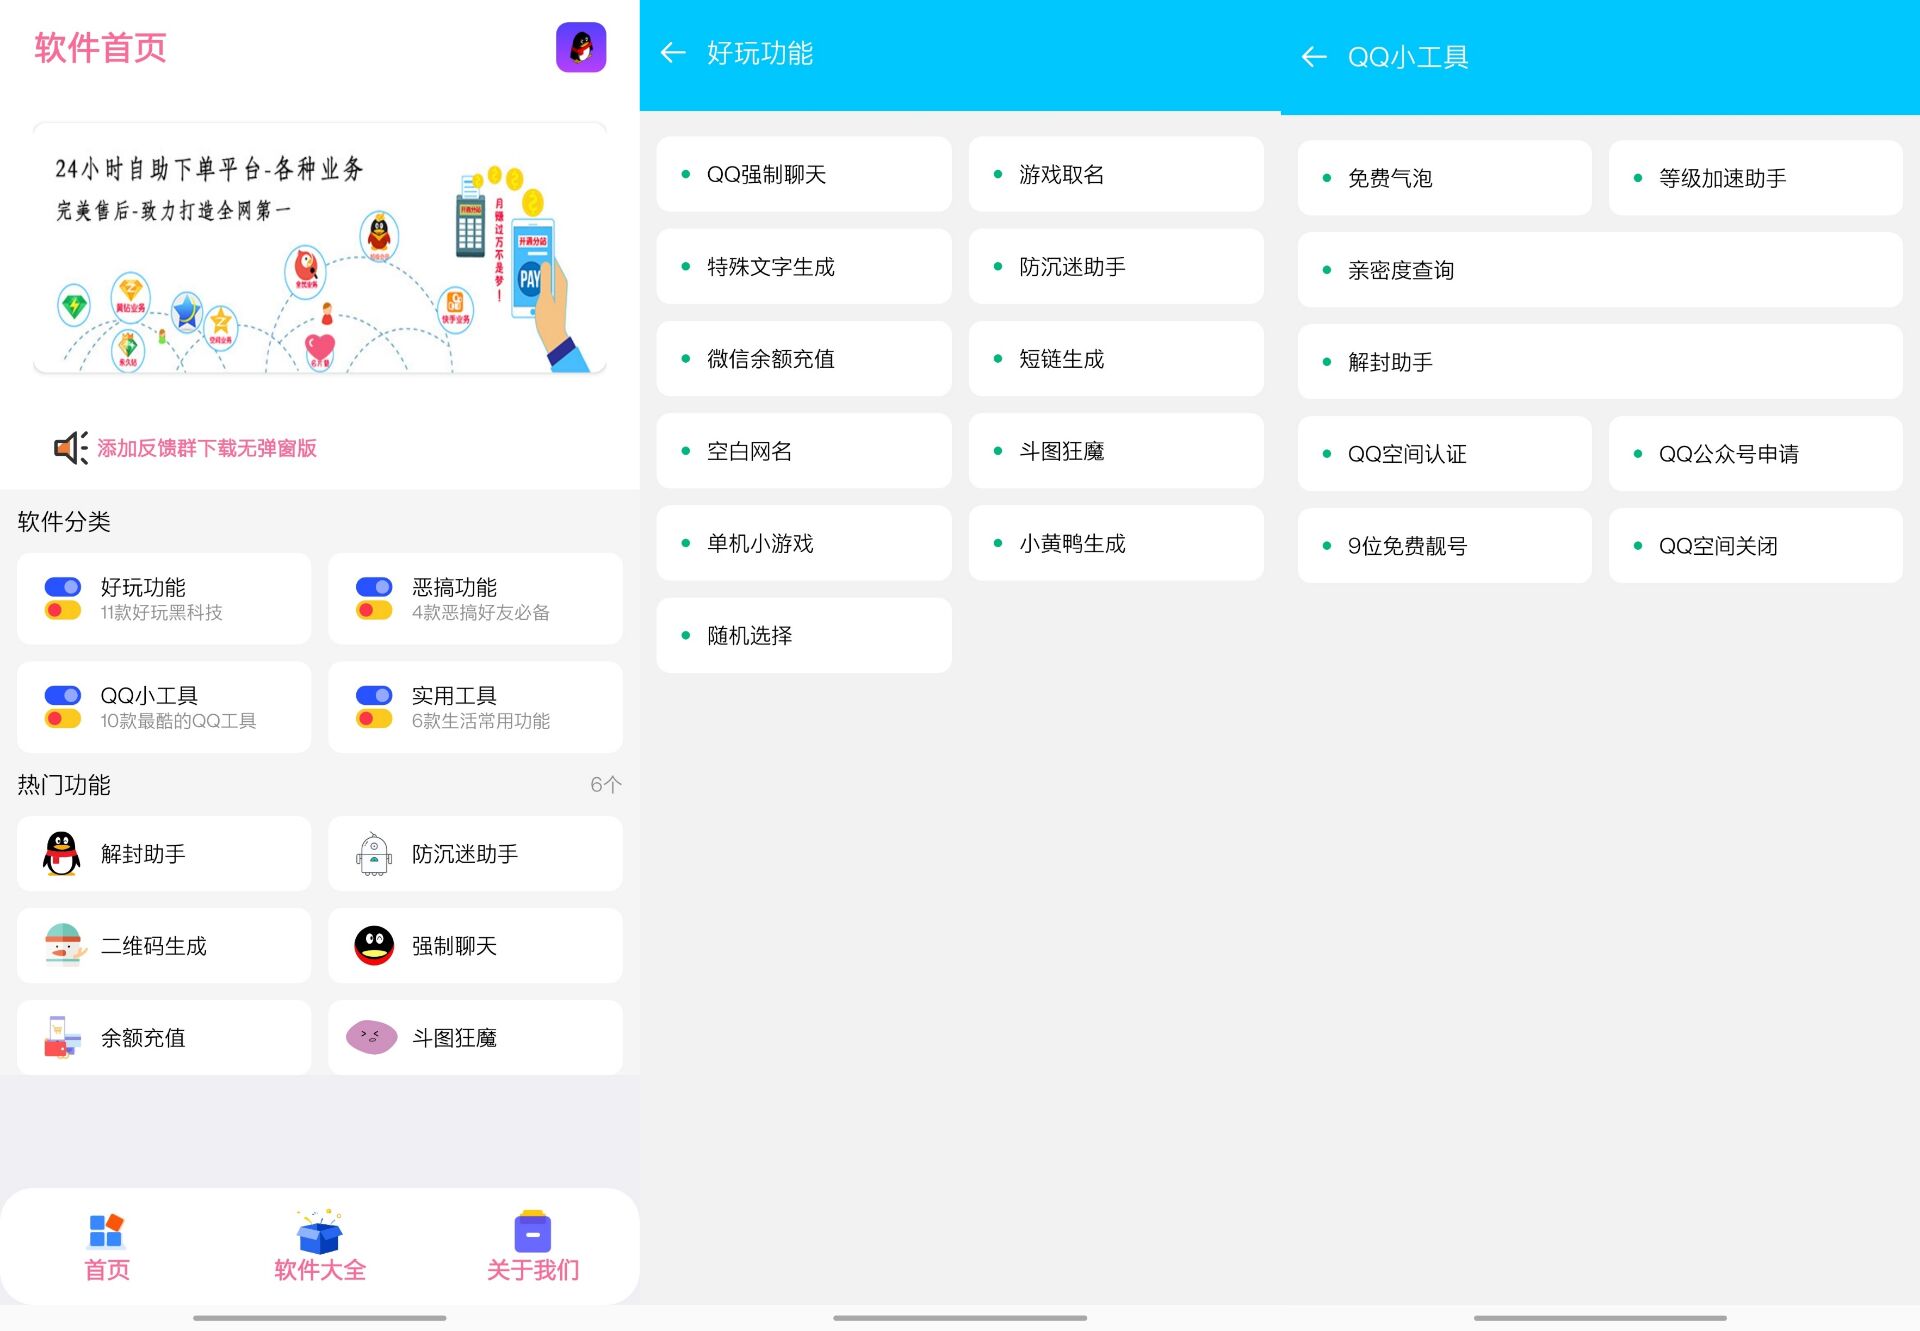Viewport: 1920px width, 1331px height.
Task: Tap the 24小时自助下单平台 banner image
Action: (x=319, y=249)
